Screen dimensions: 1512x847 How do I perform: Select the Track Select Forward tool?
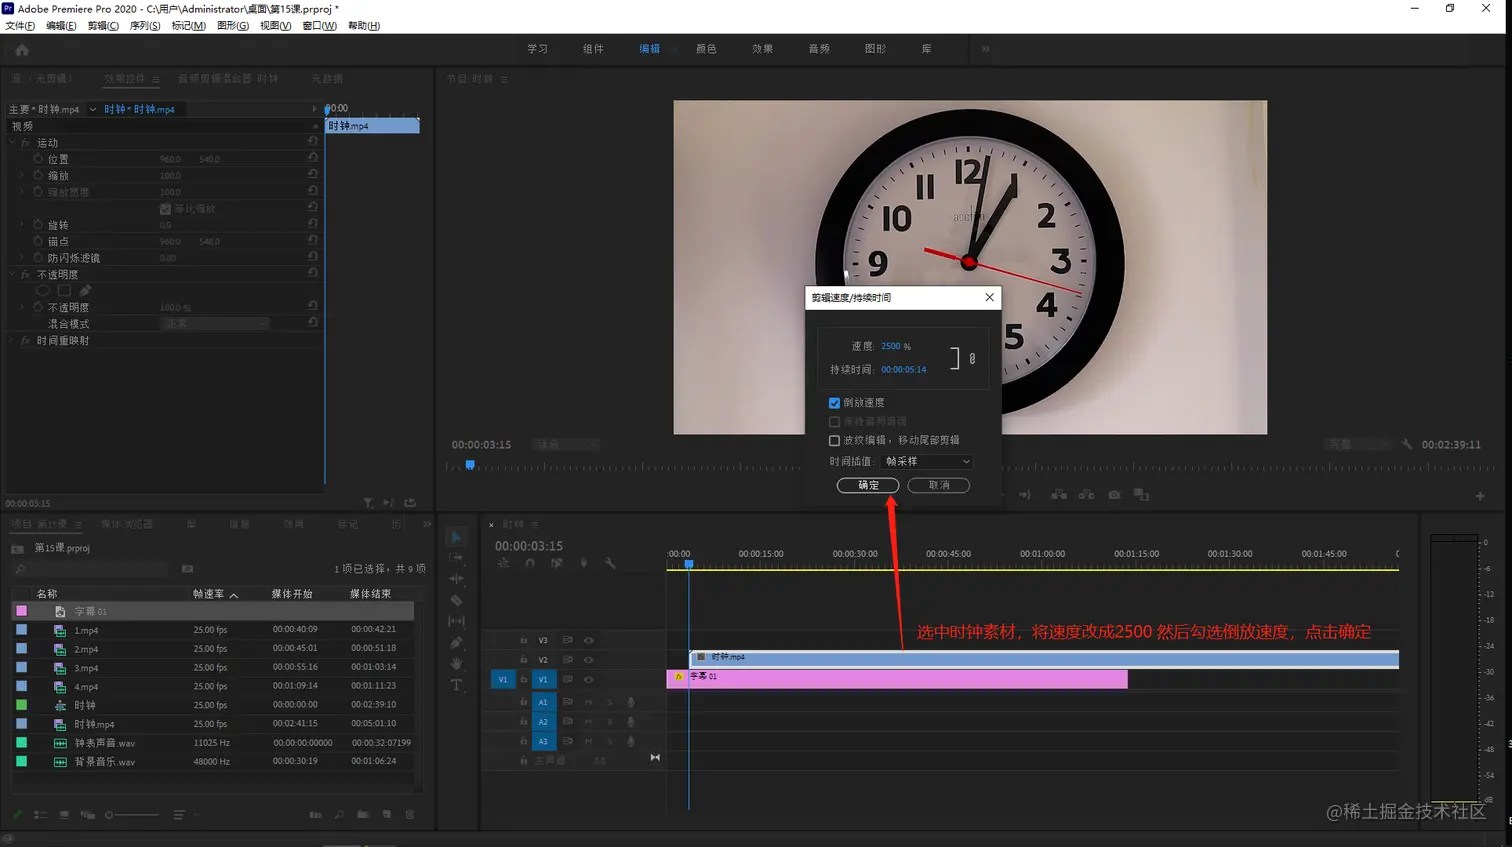[x=456, y=558]
